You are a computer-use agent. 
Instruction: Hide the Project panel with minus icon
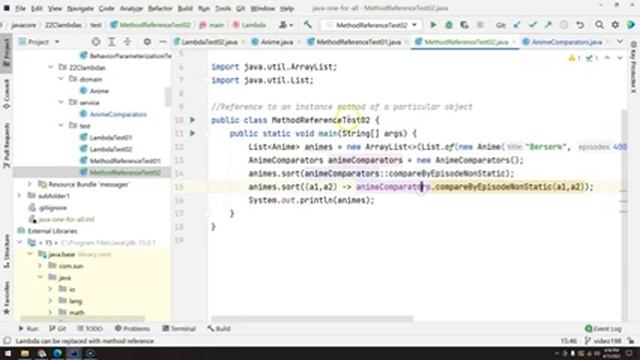(162, 42)
